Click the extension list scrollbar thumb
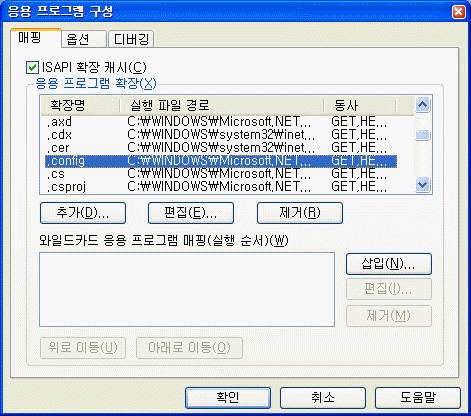This screenshot has width=471, height=416. click(x=423, y=135)
